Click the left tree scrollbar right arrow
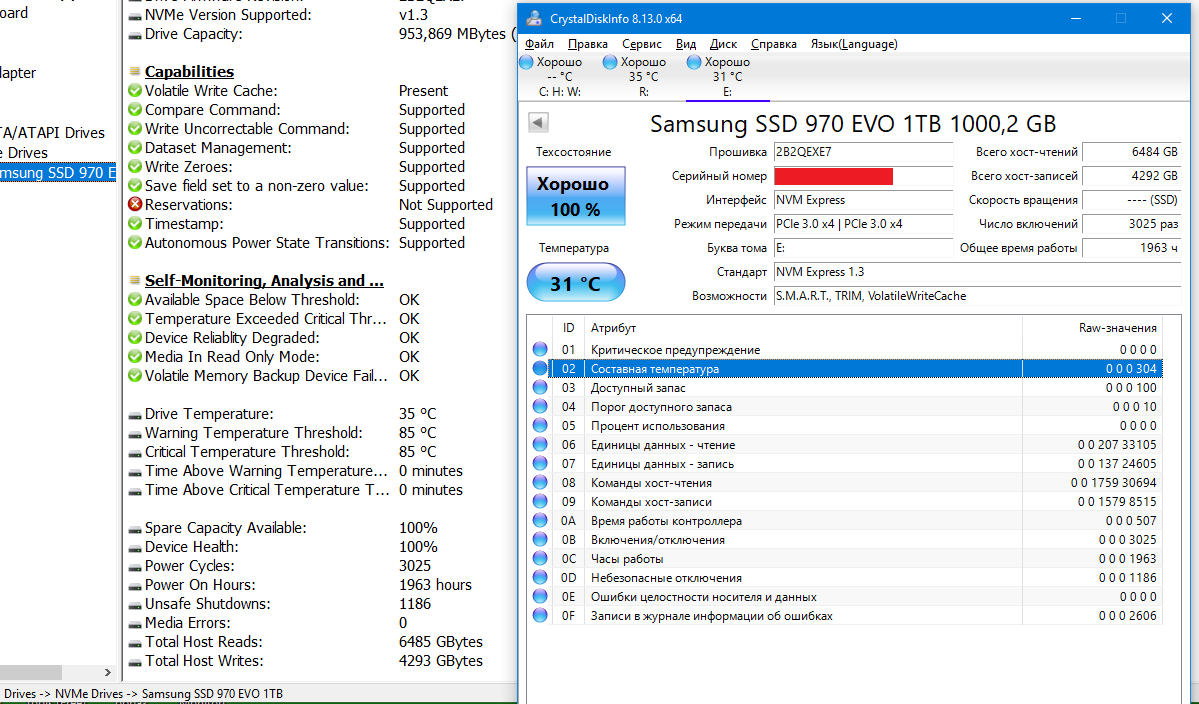 (x=107, y=673)
